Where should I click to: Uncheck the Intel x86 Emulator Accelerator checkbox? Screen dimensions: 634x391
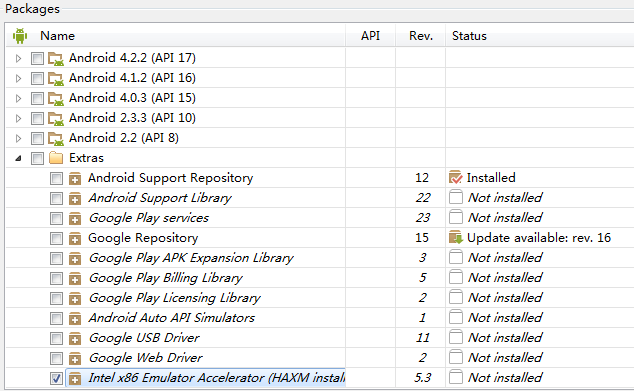[x=56, y=378]
